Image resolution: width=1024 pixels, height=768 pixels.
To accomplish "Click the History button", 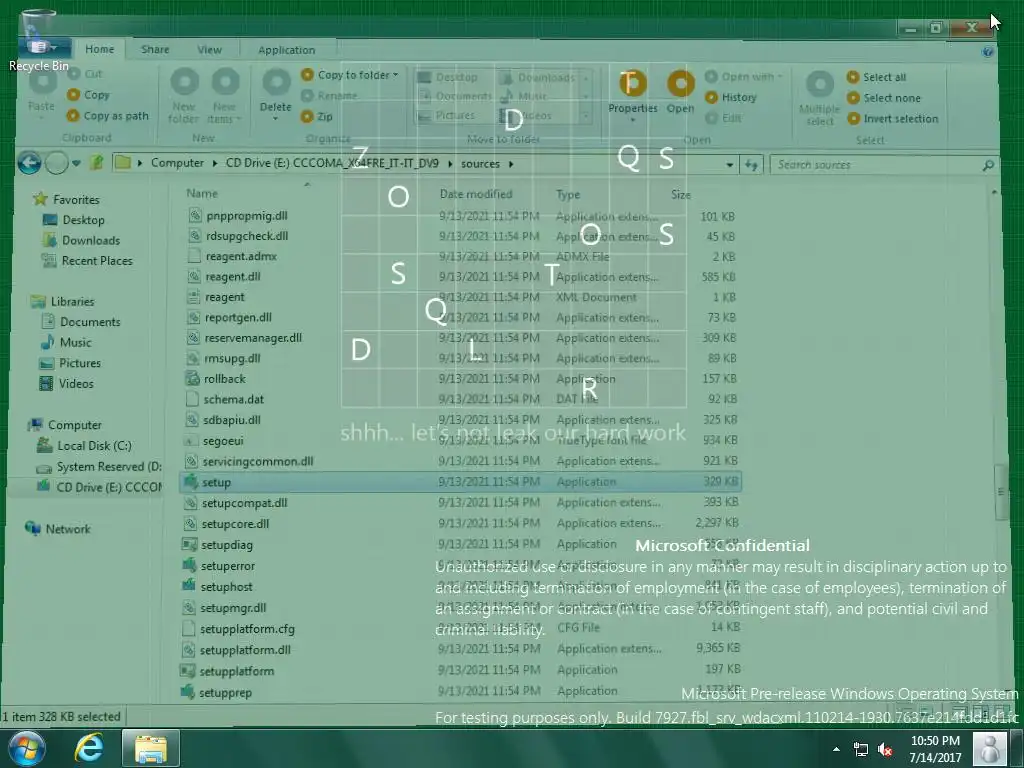I will coord(731,97).
